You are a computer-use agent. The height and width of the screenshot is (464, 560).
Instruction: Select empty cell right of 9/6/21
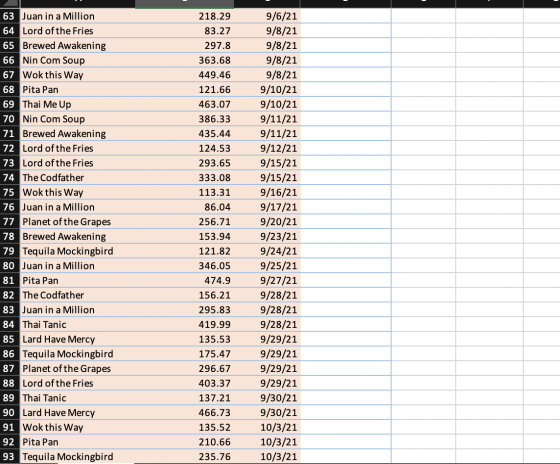(345, 16)
